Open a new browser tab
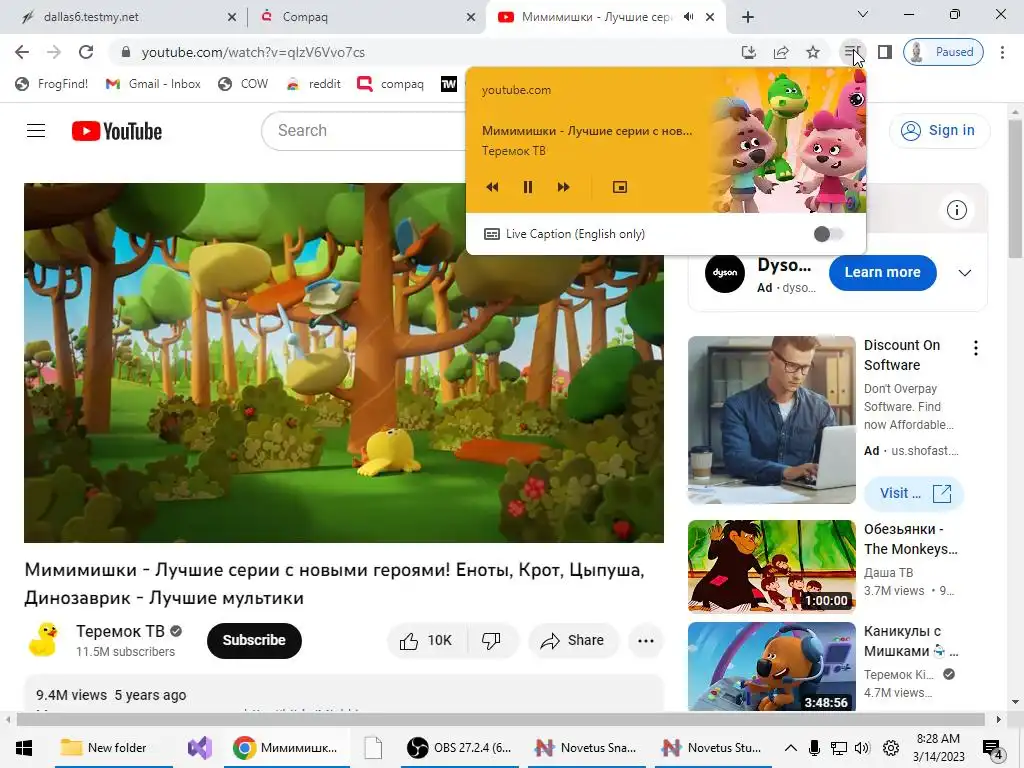1024x768 pixels. (748, 17)
